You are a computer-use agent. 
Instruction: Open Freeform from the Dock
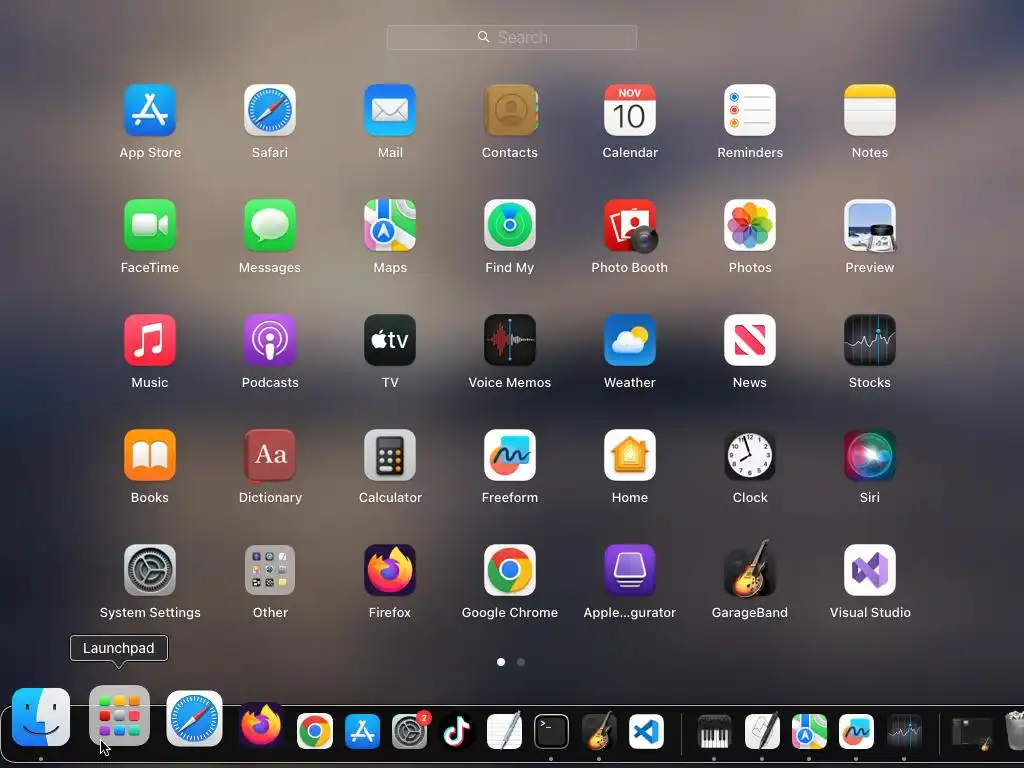(x=856, y=731)
